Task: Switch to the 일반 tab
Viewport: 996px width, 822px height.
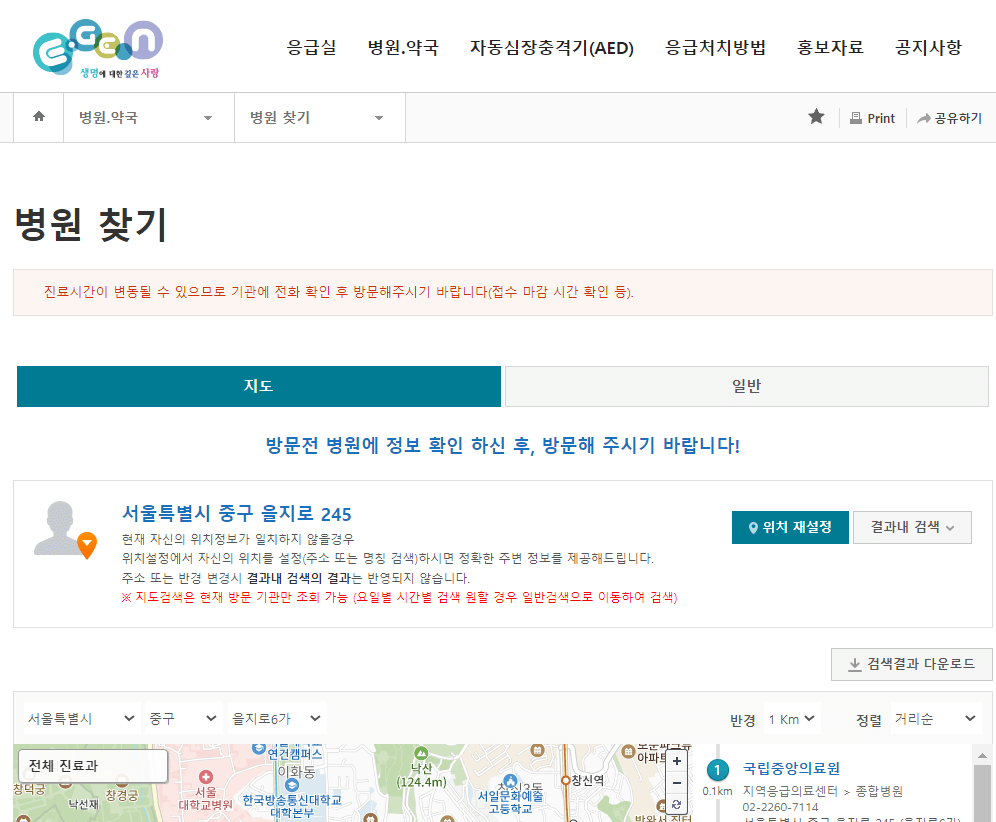Action: point(747,387)
